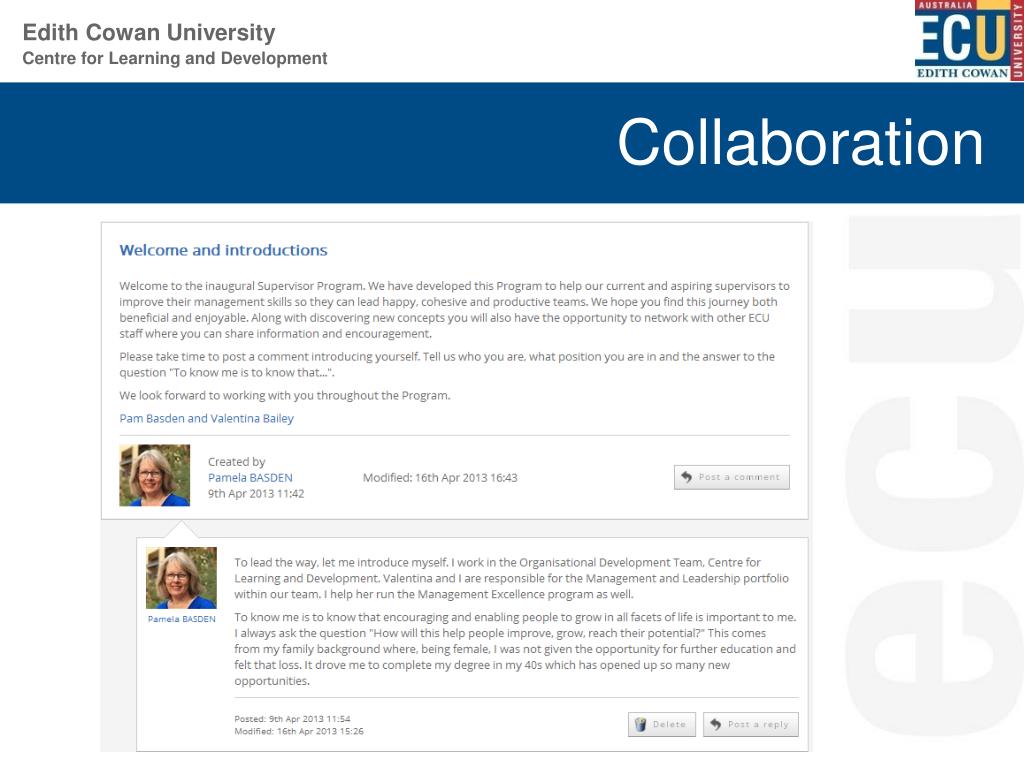
Task: Click the Posted 9th Apr 2013 11:54 timestamp
Action: (292, 718)
